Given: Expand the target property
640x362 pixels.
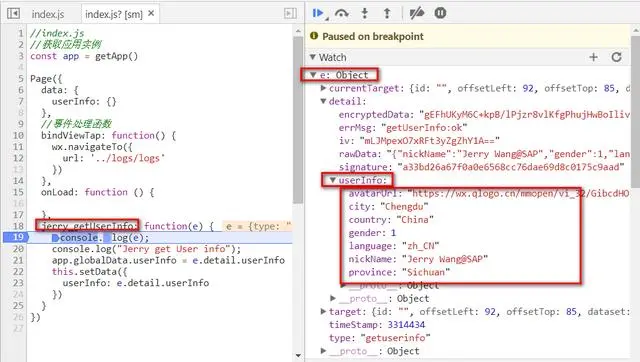Looking at the screenshot, I should point(323,312).
